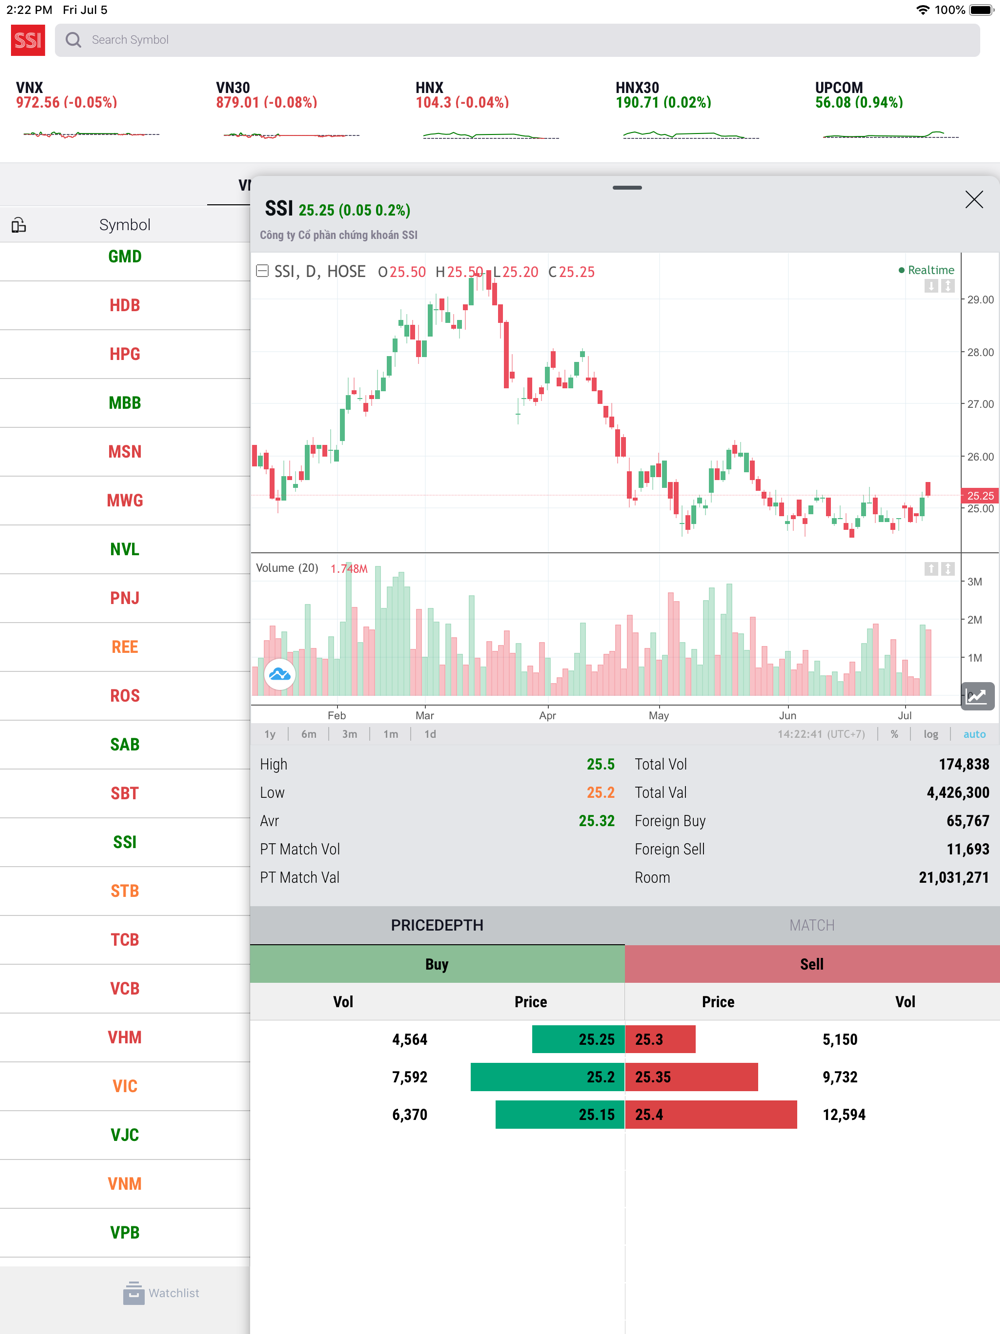Viewport: 1000px width, 1334px height.
Task: Open the lock icon beside Symbol header
Action: (x=19, y=225)
